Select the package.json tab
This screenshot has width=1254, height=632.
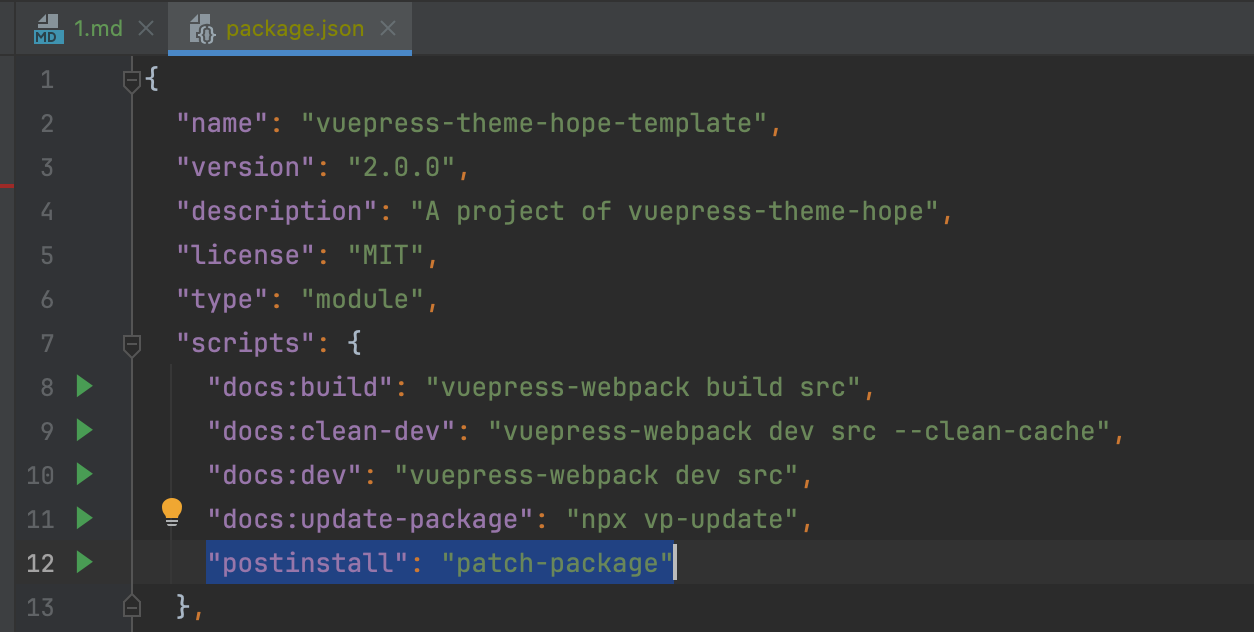tap(294, 29)
